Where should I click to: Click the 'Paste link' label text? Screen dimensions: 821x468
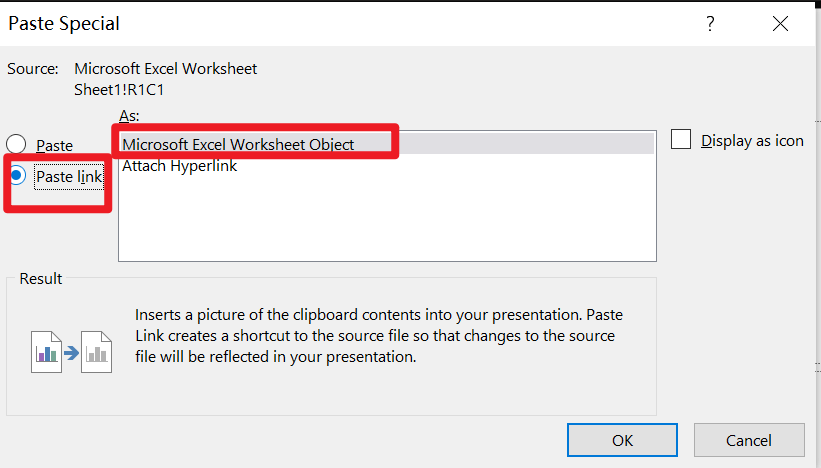(69, 177)
